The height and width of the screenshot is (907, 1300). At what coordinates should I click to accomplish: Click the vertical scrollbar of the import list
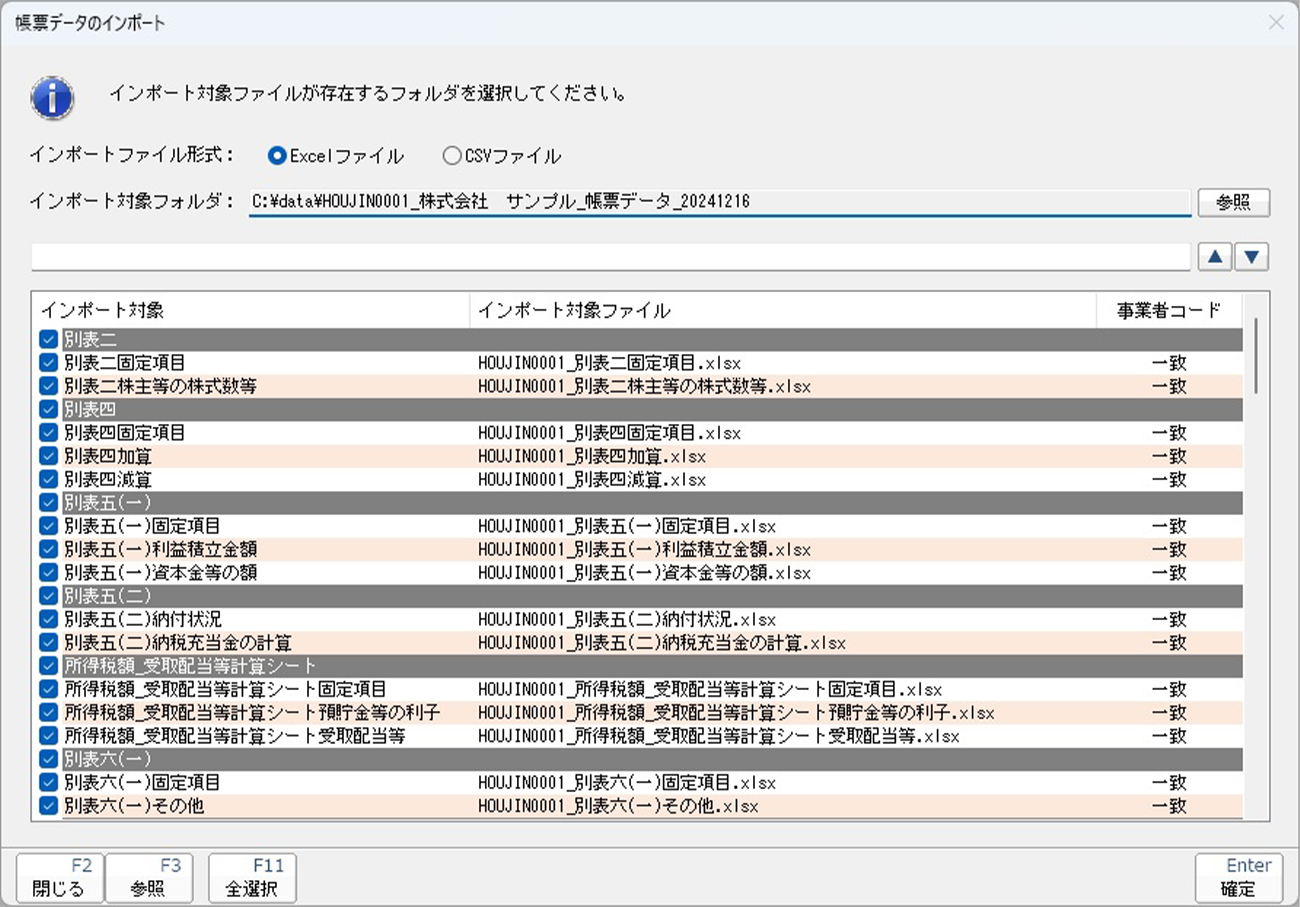tap(1256, 356)
